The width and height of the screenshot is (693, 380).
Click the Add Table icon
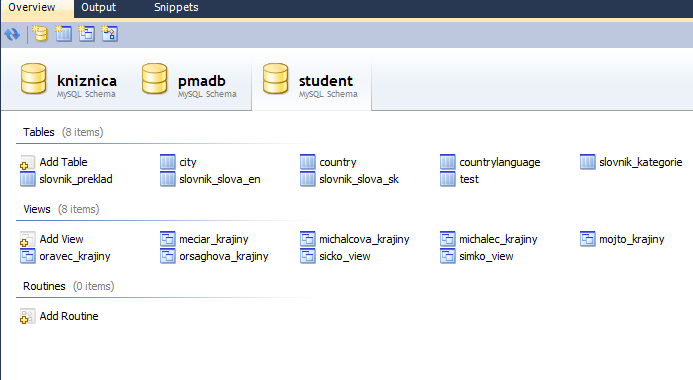point(27,162)
